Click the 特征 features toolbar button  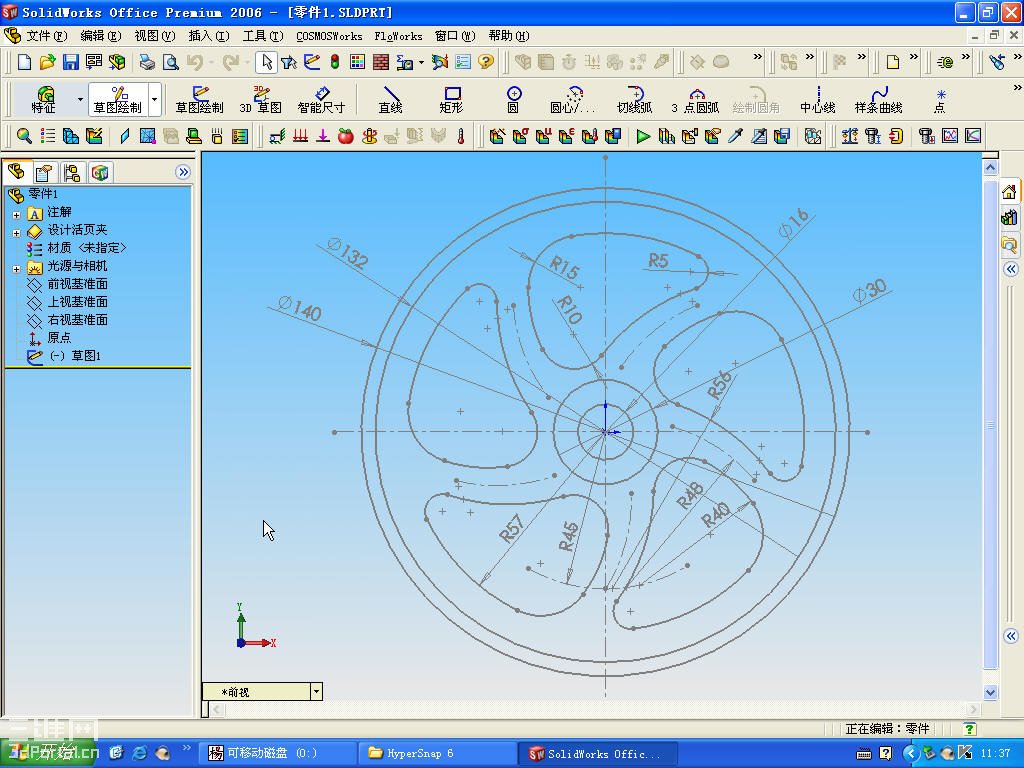(44, 99)
